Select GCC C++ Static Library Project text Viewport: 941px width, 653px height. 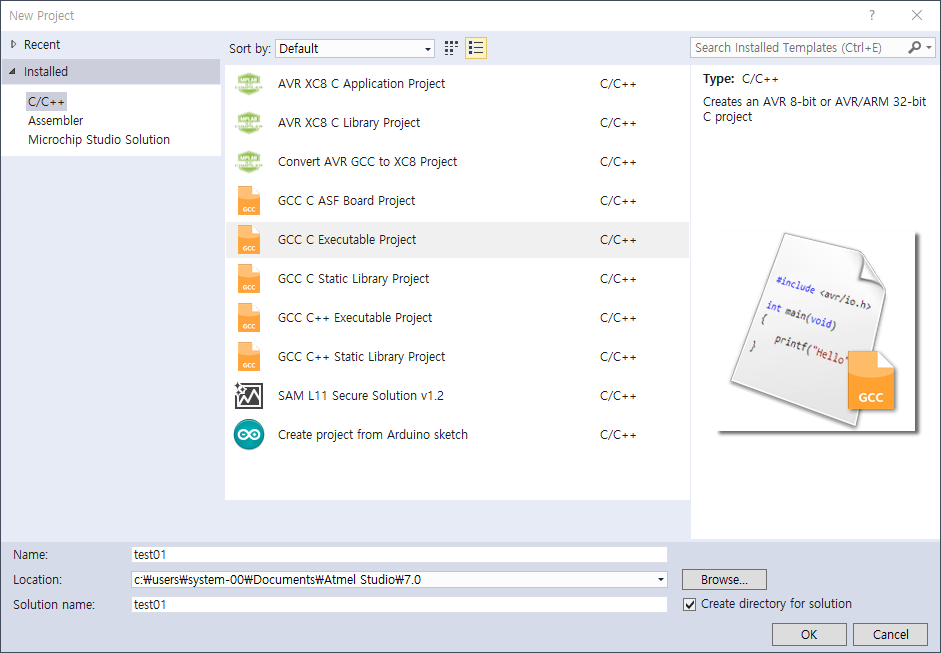coord(361,357)
